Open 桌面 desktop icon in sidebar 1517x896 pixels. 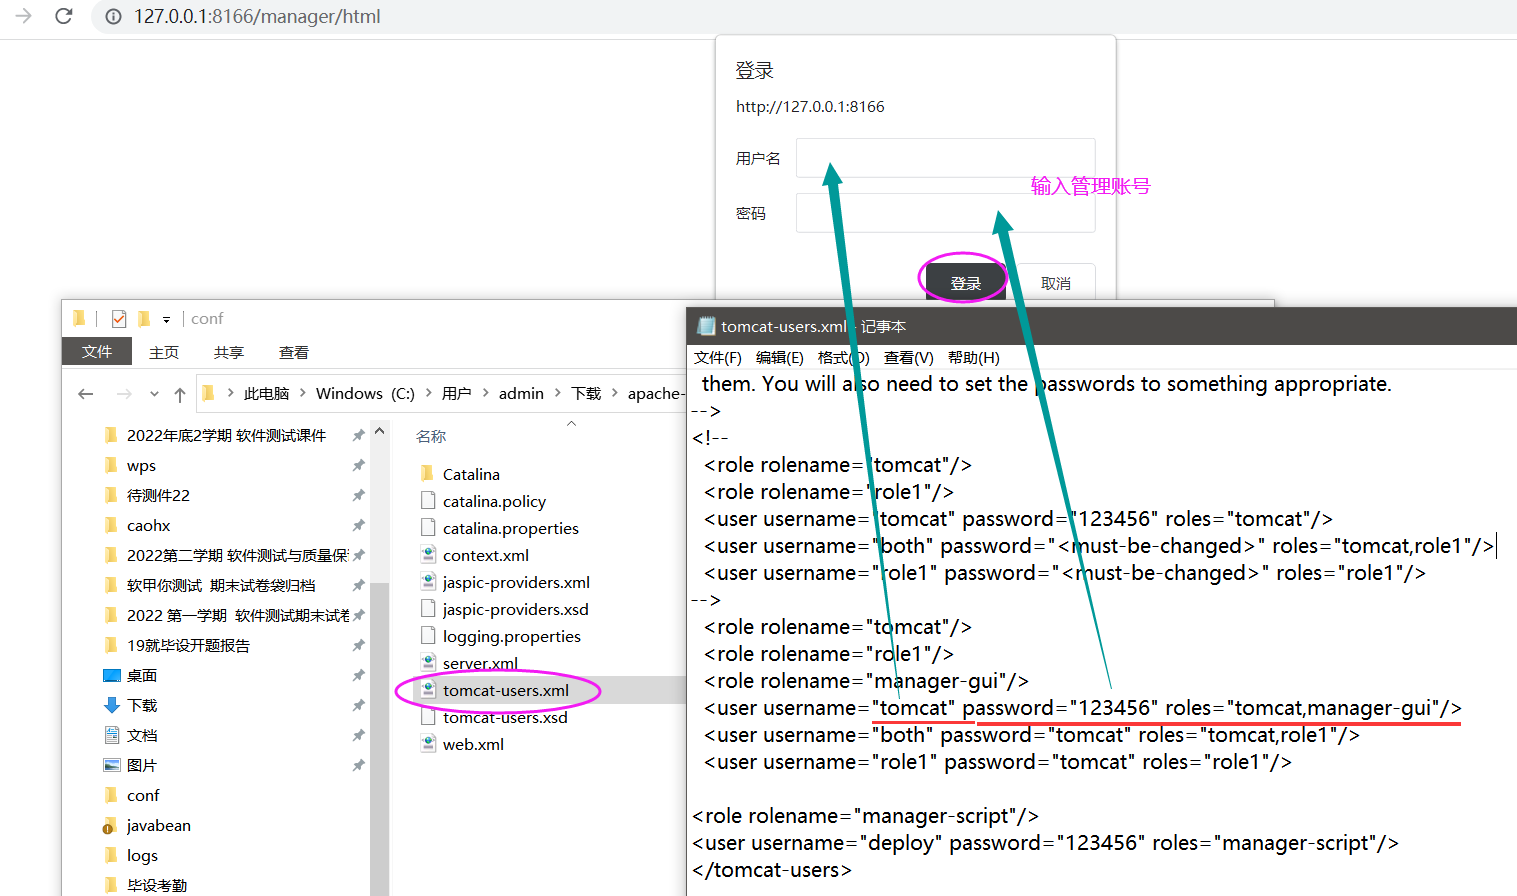pos(112,675)
